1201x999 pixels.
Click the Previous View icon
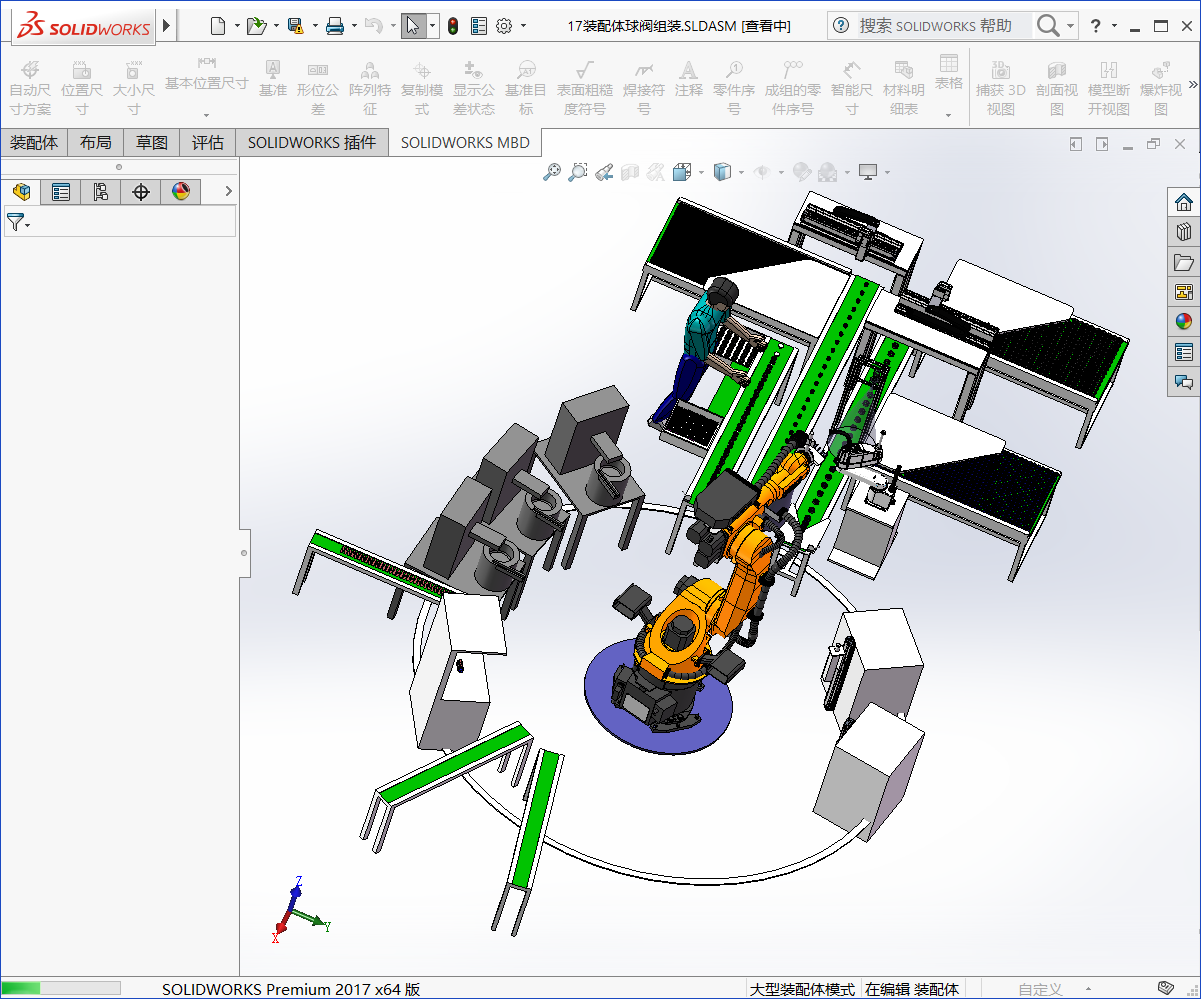click(604, 172)
